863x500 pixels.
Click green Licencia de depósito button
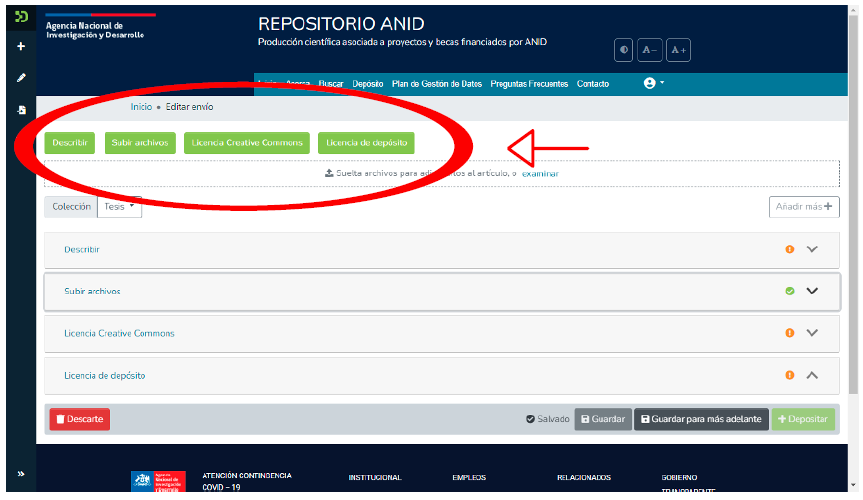367,143
